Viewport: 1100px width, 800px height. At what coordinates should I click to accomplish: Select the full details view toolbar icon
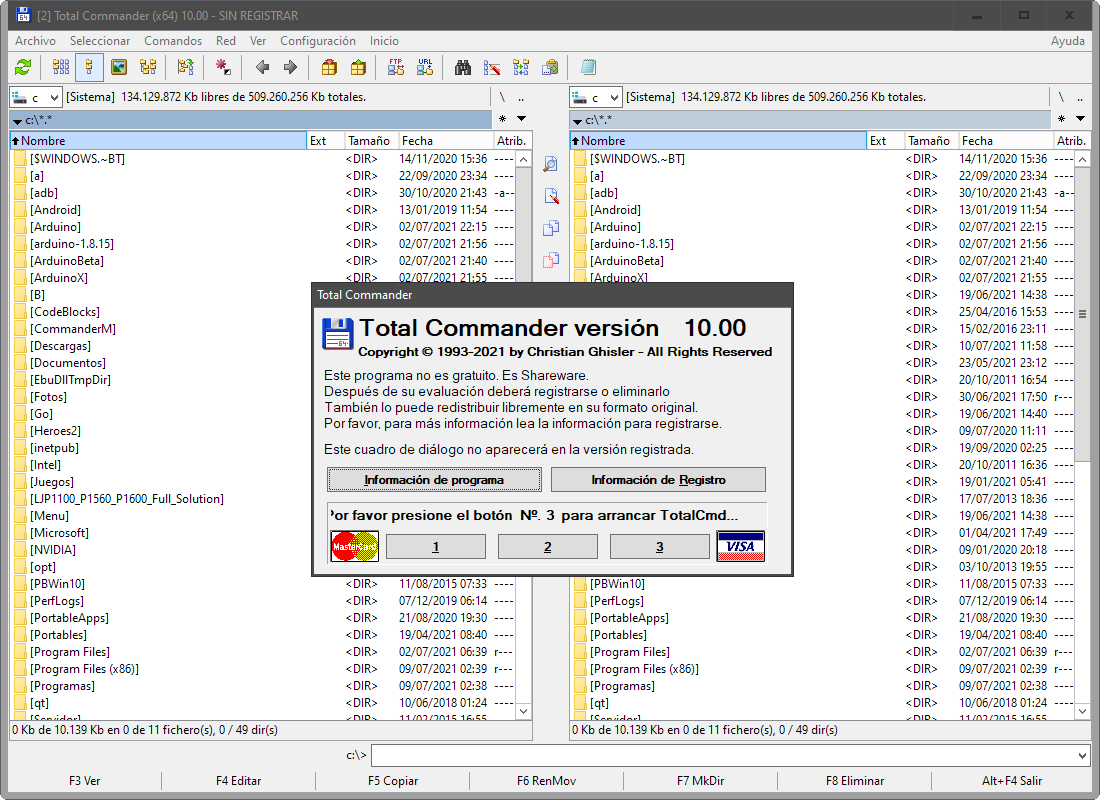(x=89, y=67)
